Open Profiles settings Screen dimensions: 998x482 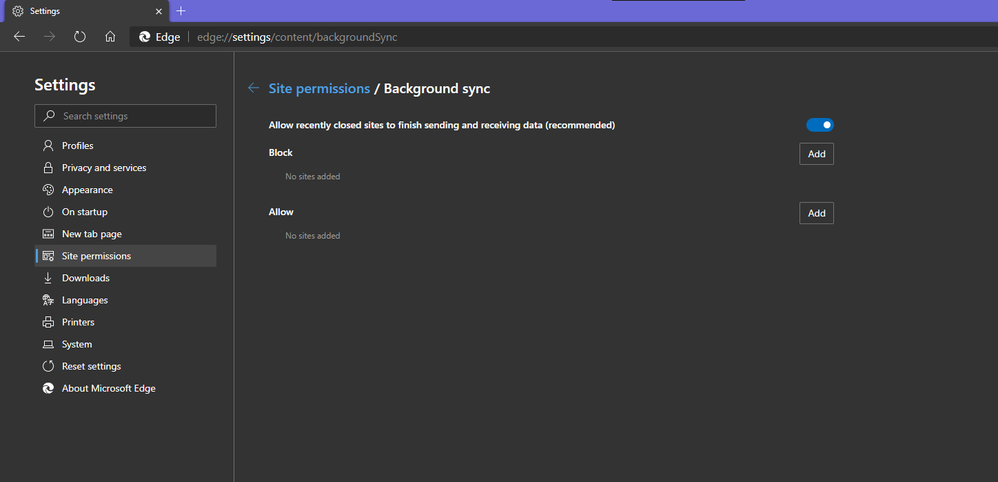pos(125,146)
